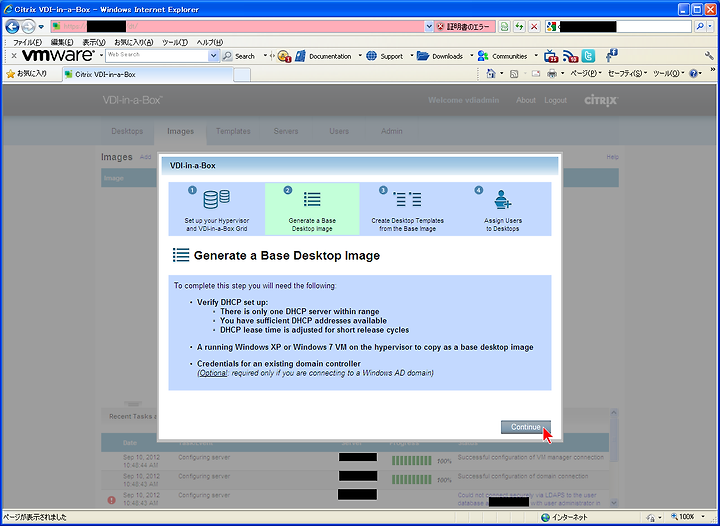Image resolution: width=720 pixels, height=526 pixels.
Task: Switch to the Templates tab
Action: tap(233, 131)
